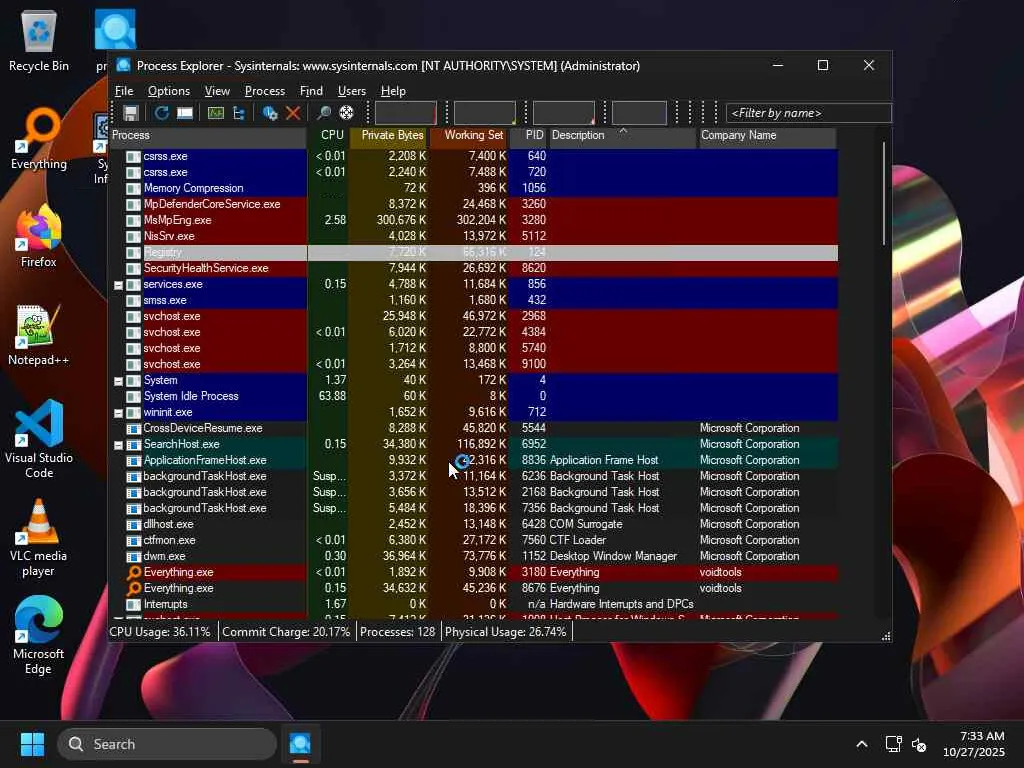Select the Interrupts row

point(473,604)
